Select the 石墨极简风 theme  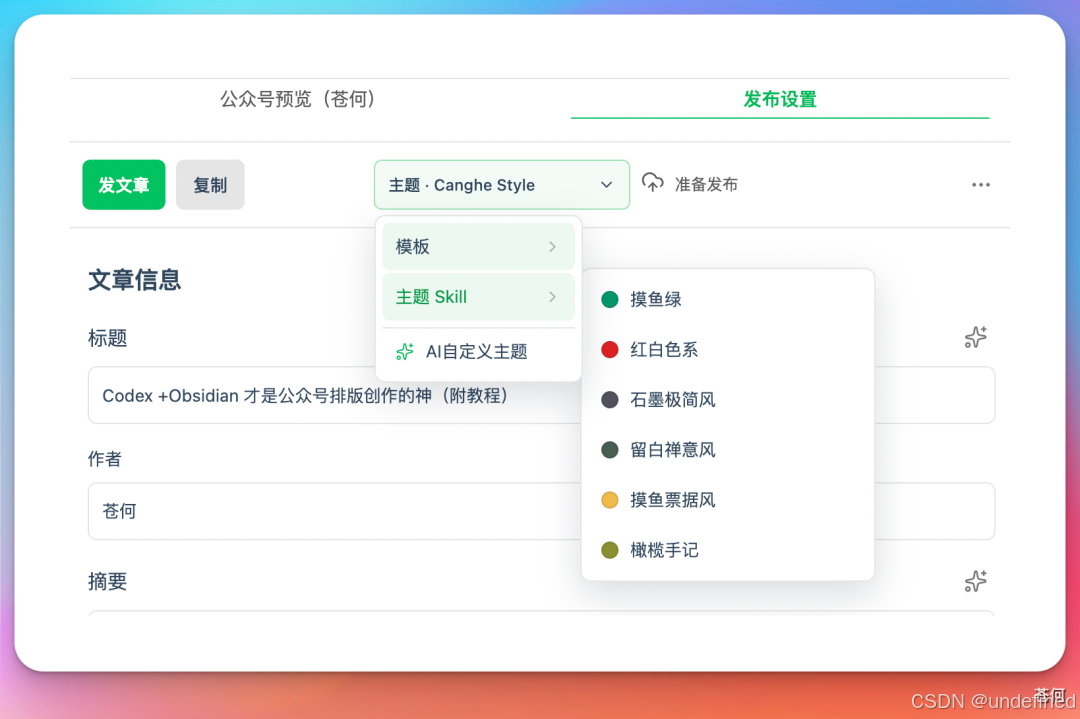(727, 399)
